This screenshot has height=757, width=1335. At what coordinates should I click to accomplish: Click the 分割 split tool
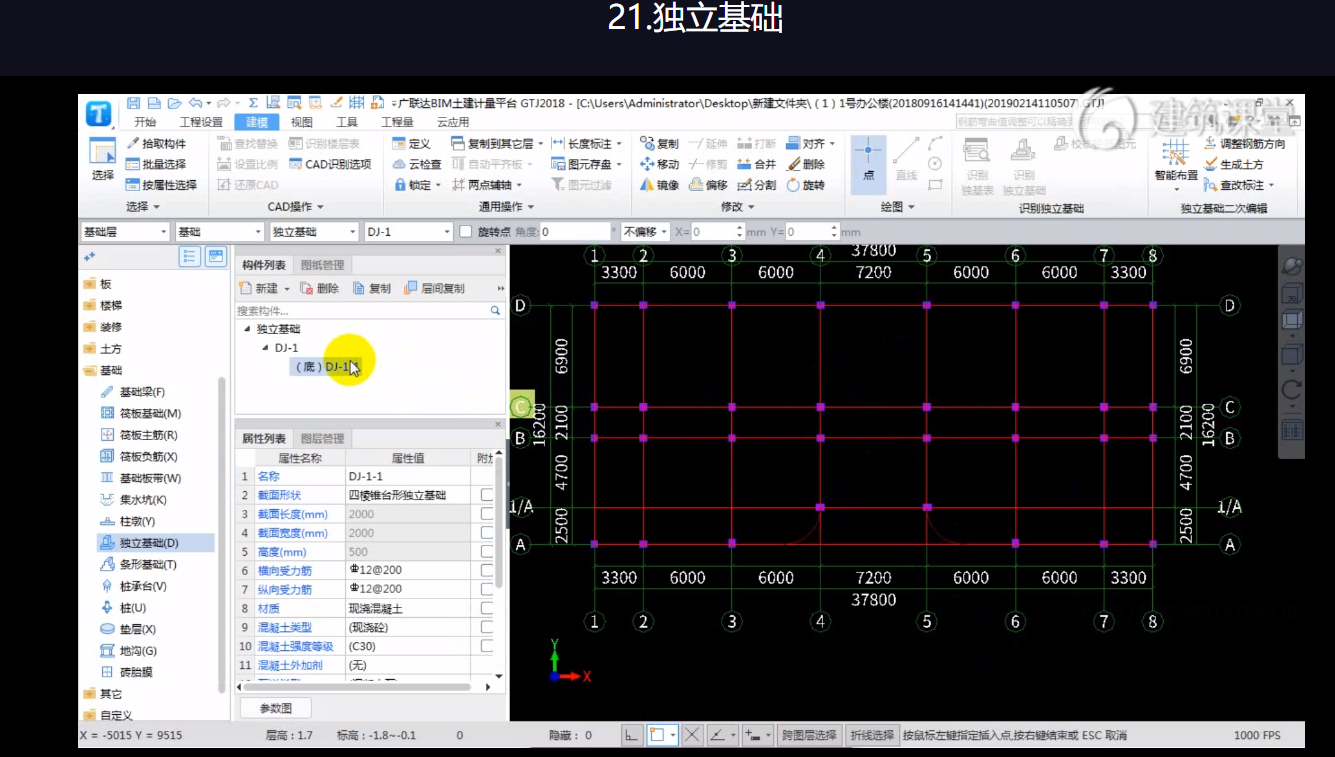756,185
